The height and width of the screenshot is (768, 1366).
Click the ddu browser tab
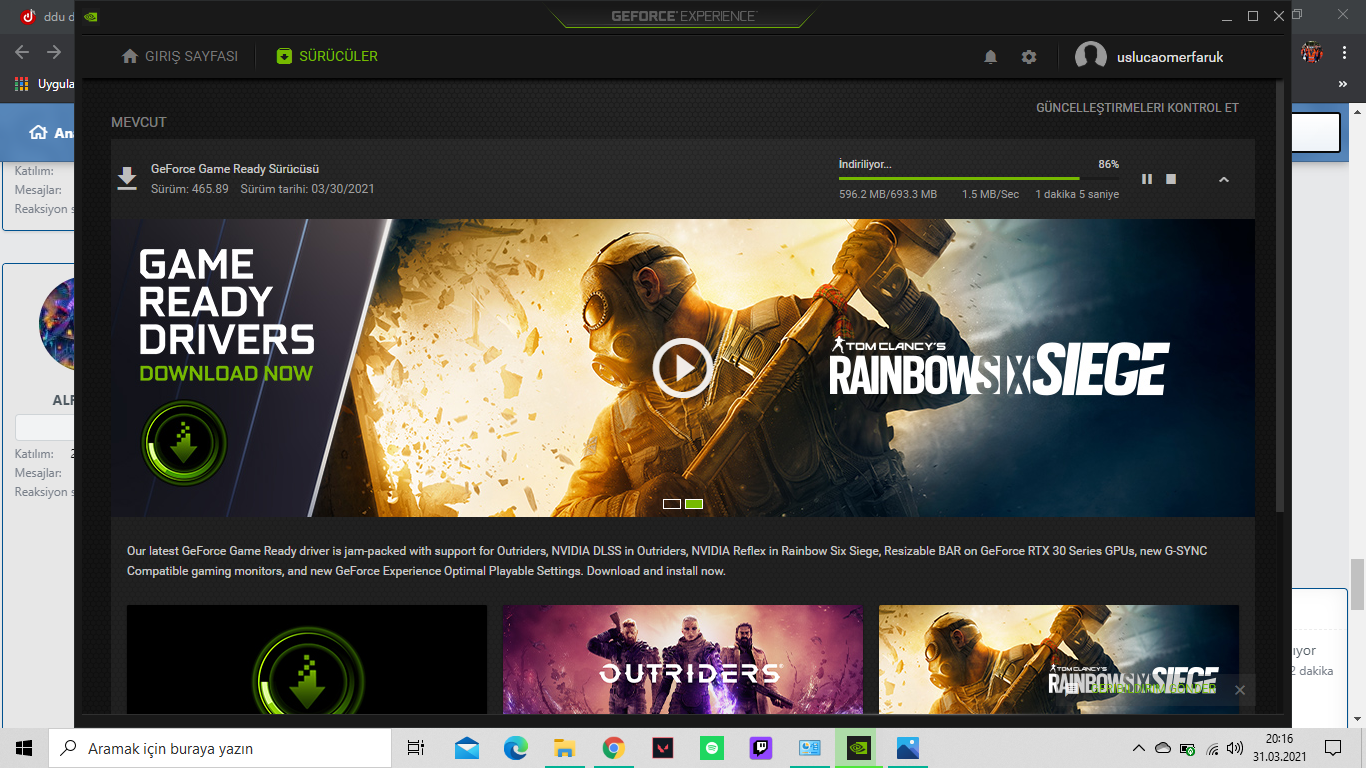(45, 16)
